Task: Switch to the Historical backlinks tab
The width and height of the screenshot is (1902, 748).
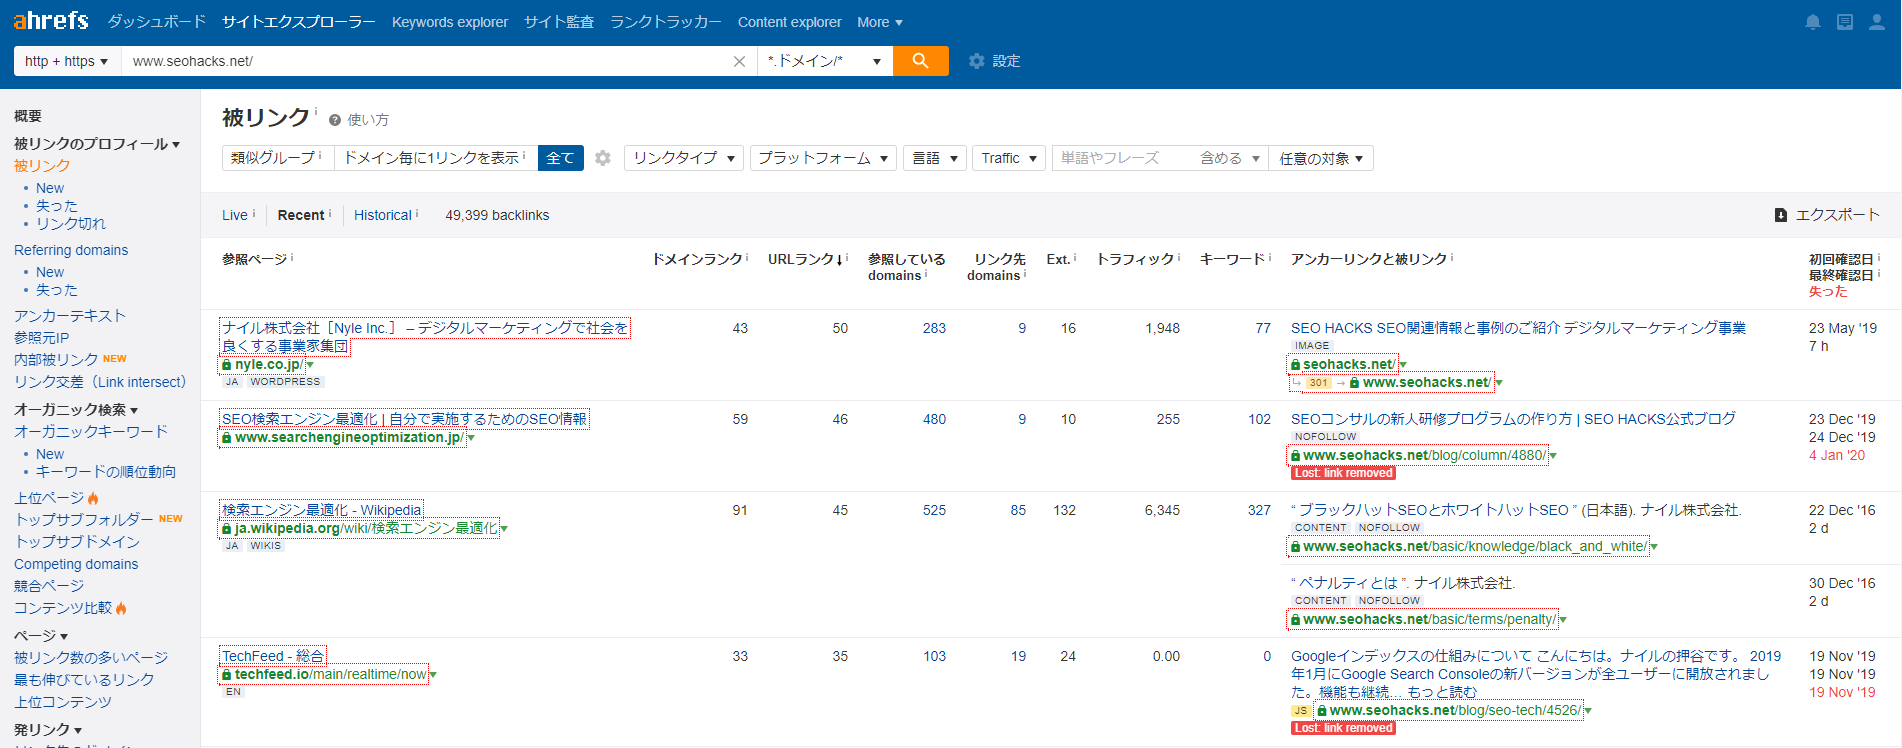Action: (x=383, y=215)
